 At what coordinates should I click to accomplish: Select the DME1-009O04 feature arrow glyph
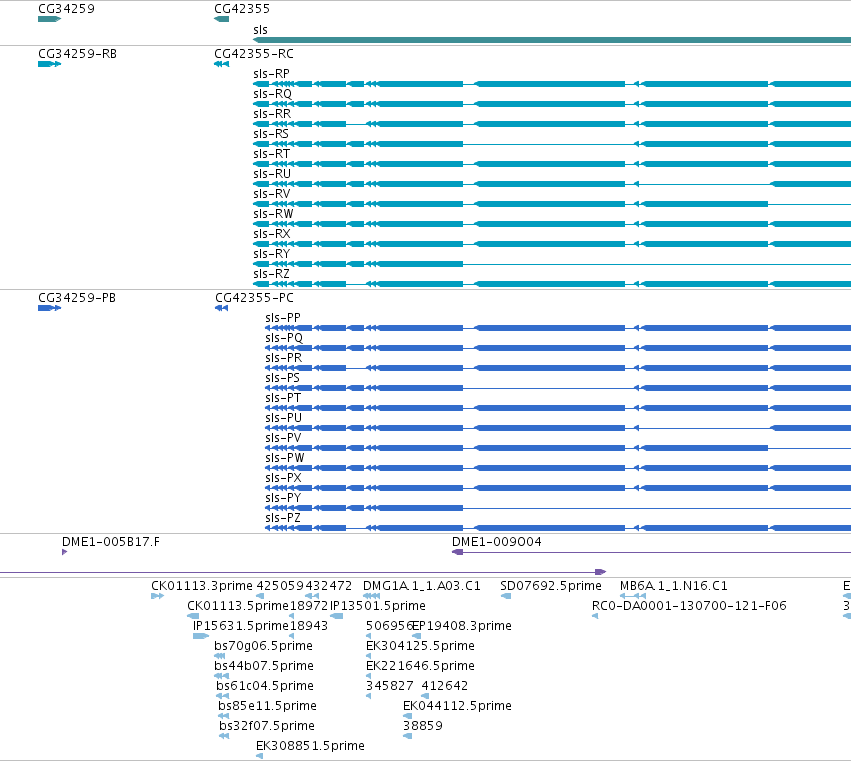click(458, 552)
